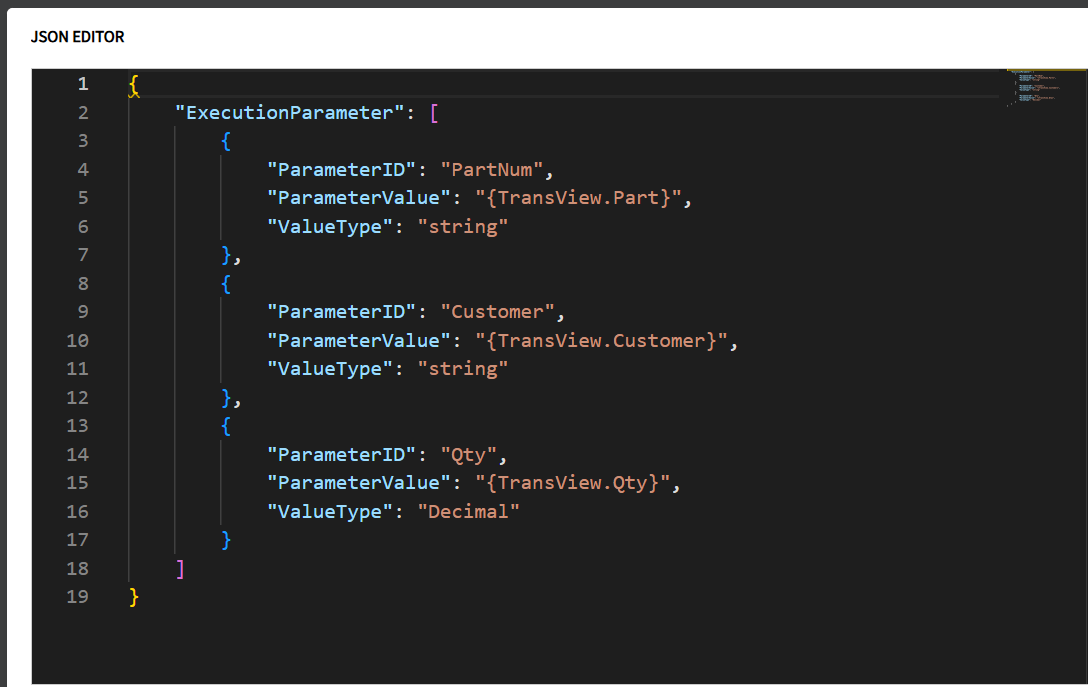The height and width of the screenshot is (687, 1088).
Task: Select line number 1 in the gutter
Action: click(x=83, y=83)
